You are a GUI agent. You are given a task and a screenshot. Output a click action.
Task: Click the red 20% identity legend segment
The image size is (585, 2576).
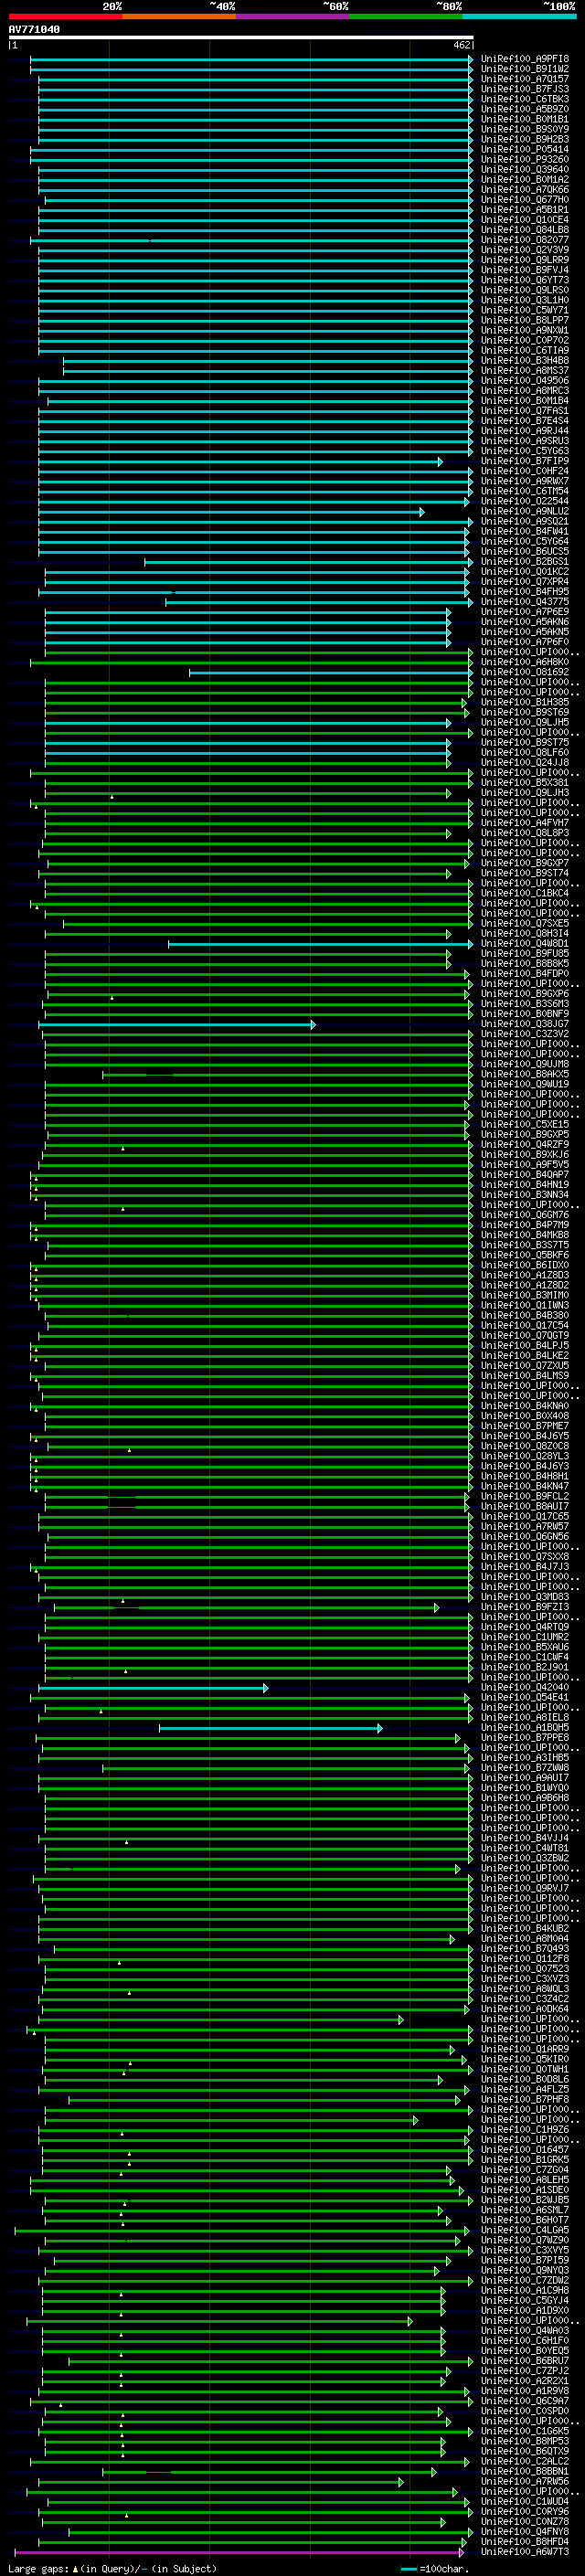pyautogui.click(x=65, y=16)
